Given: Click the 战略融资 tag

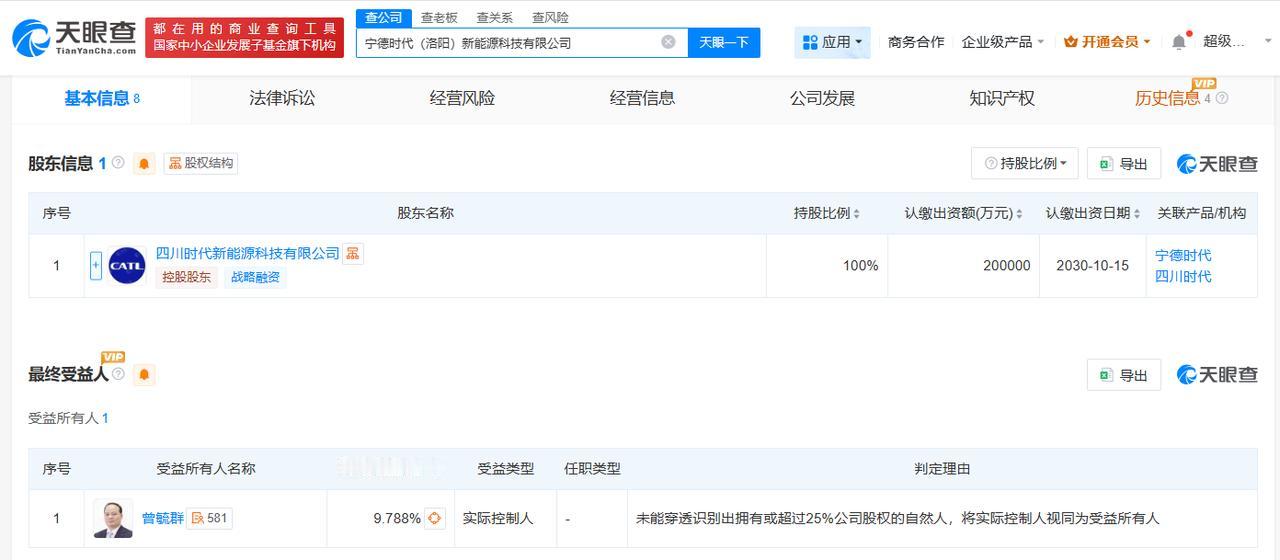Looking at the screenshot, I should point(256,277).
